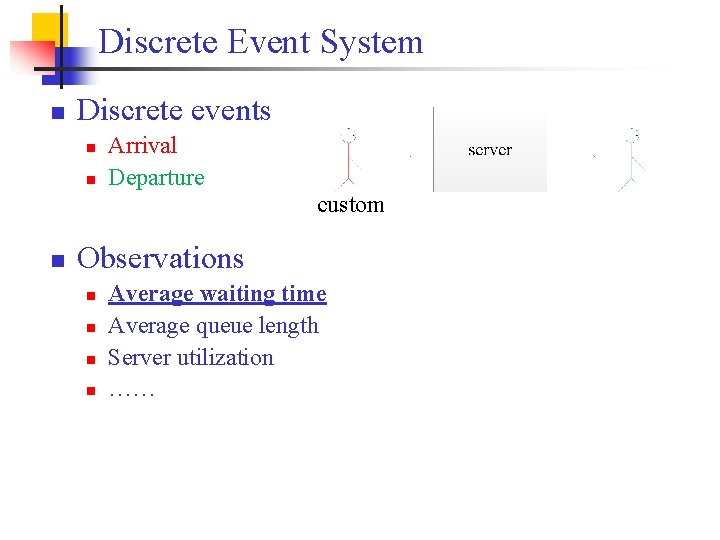Click the red 'Arrival' bullet text

[142, 146]
